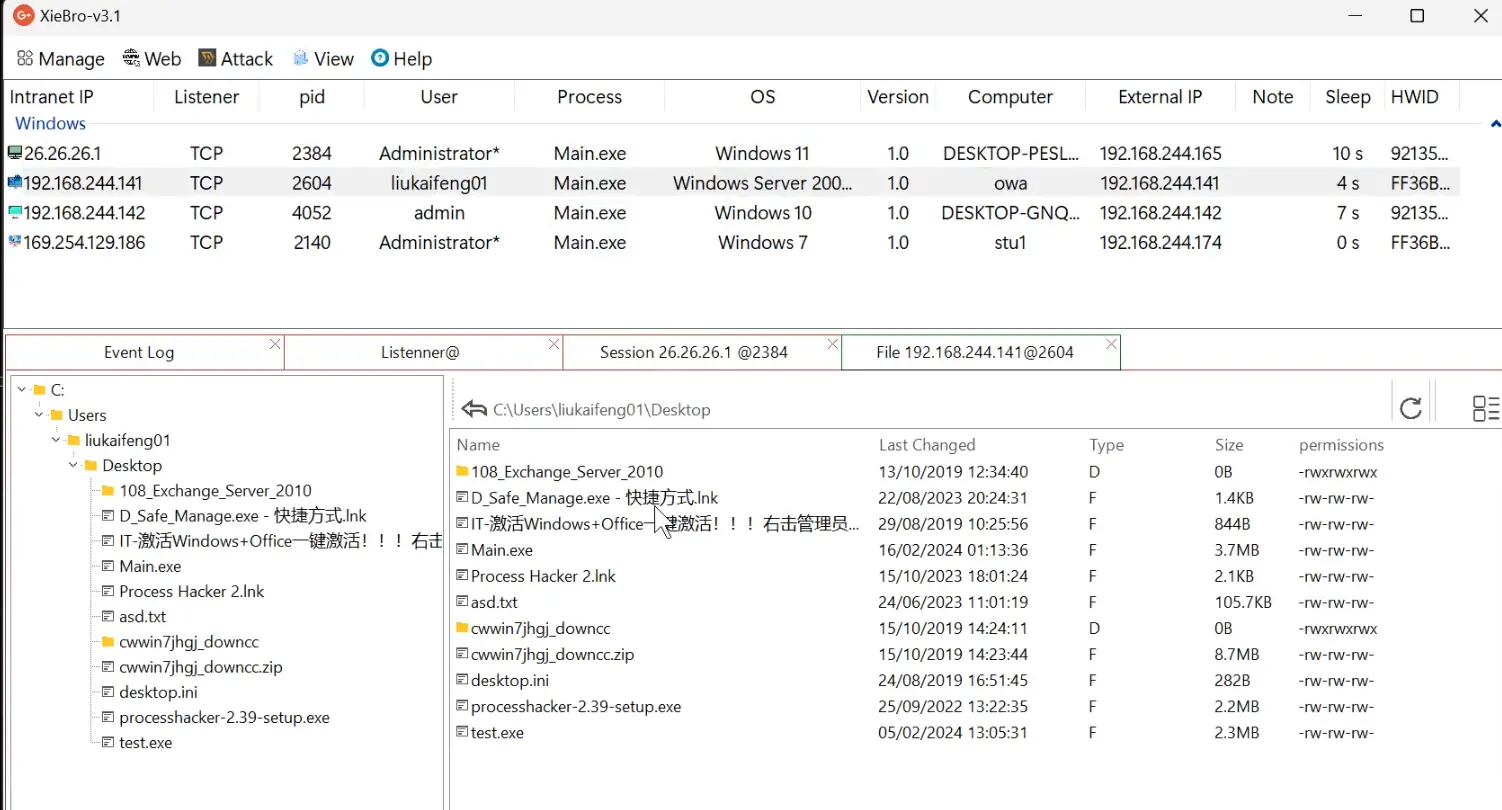Sort sessions by pid column
Viewport: 1502px width, 810px height.
[x=312, y=97]
